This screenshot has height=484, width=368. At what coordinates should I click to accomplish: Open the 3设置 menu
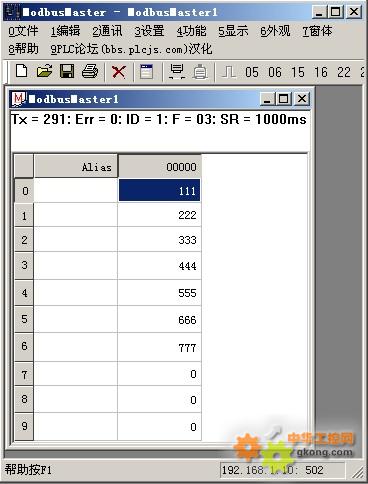pyautogui.click(x=149, y=31)
